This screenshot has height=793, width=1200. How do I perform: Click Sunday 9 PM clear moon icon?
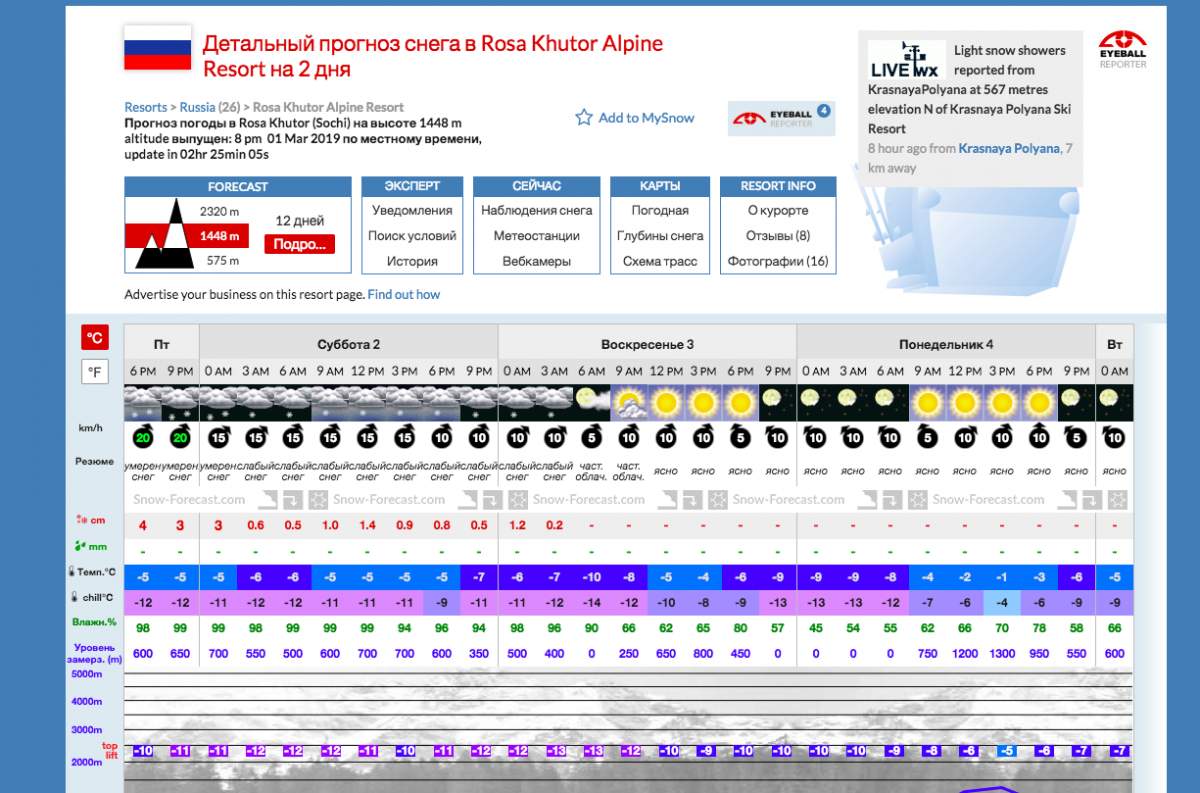[x=777, y=403]
